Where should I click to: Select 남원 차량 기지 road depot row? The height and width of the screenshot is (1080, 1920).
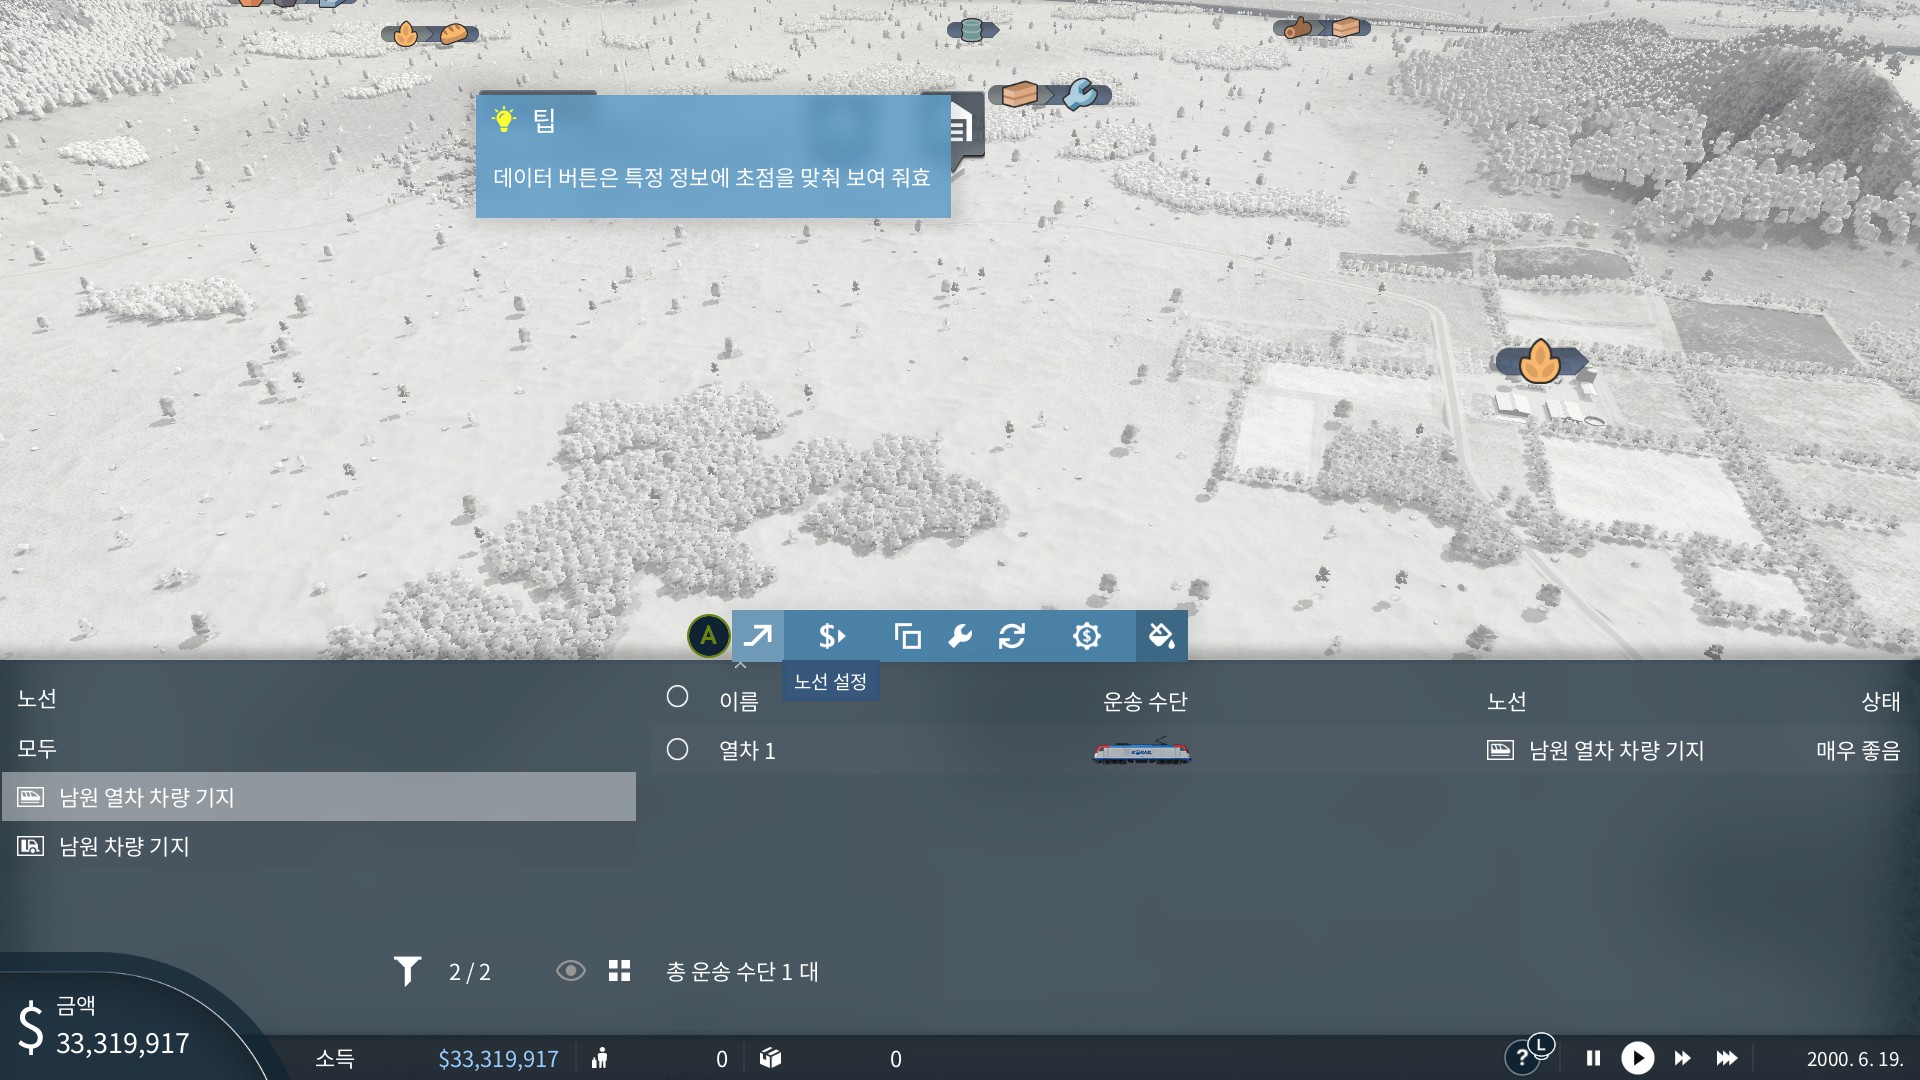(x=319, y=846)
